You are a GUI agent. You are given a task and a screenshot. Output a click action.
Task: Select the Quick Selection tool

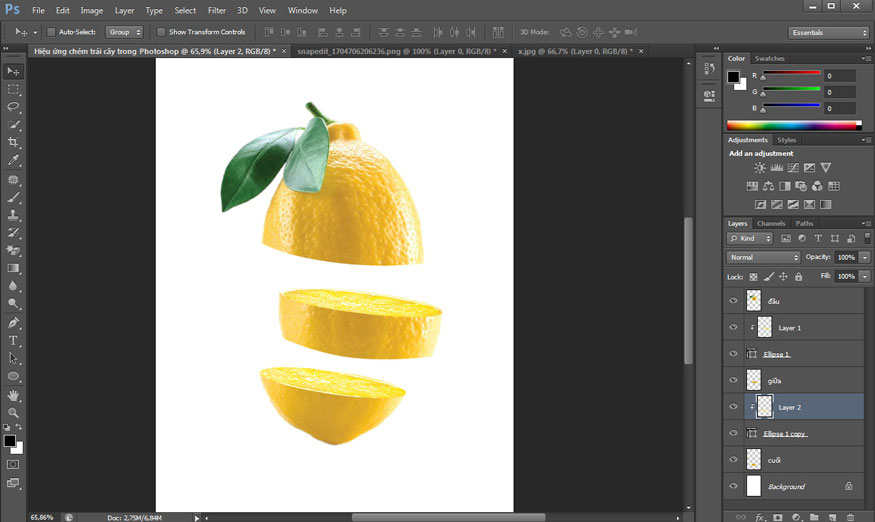pyautogui.click(x=13, y=125)
